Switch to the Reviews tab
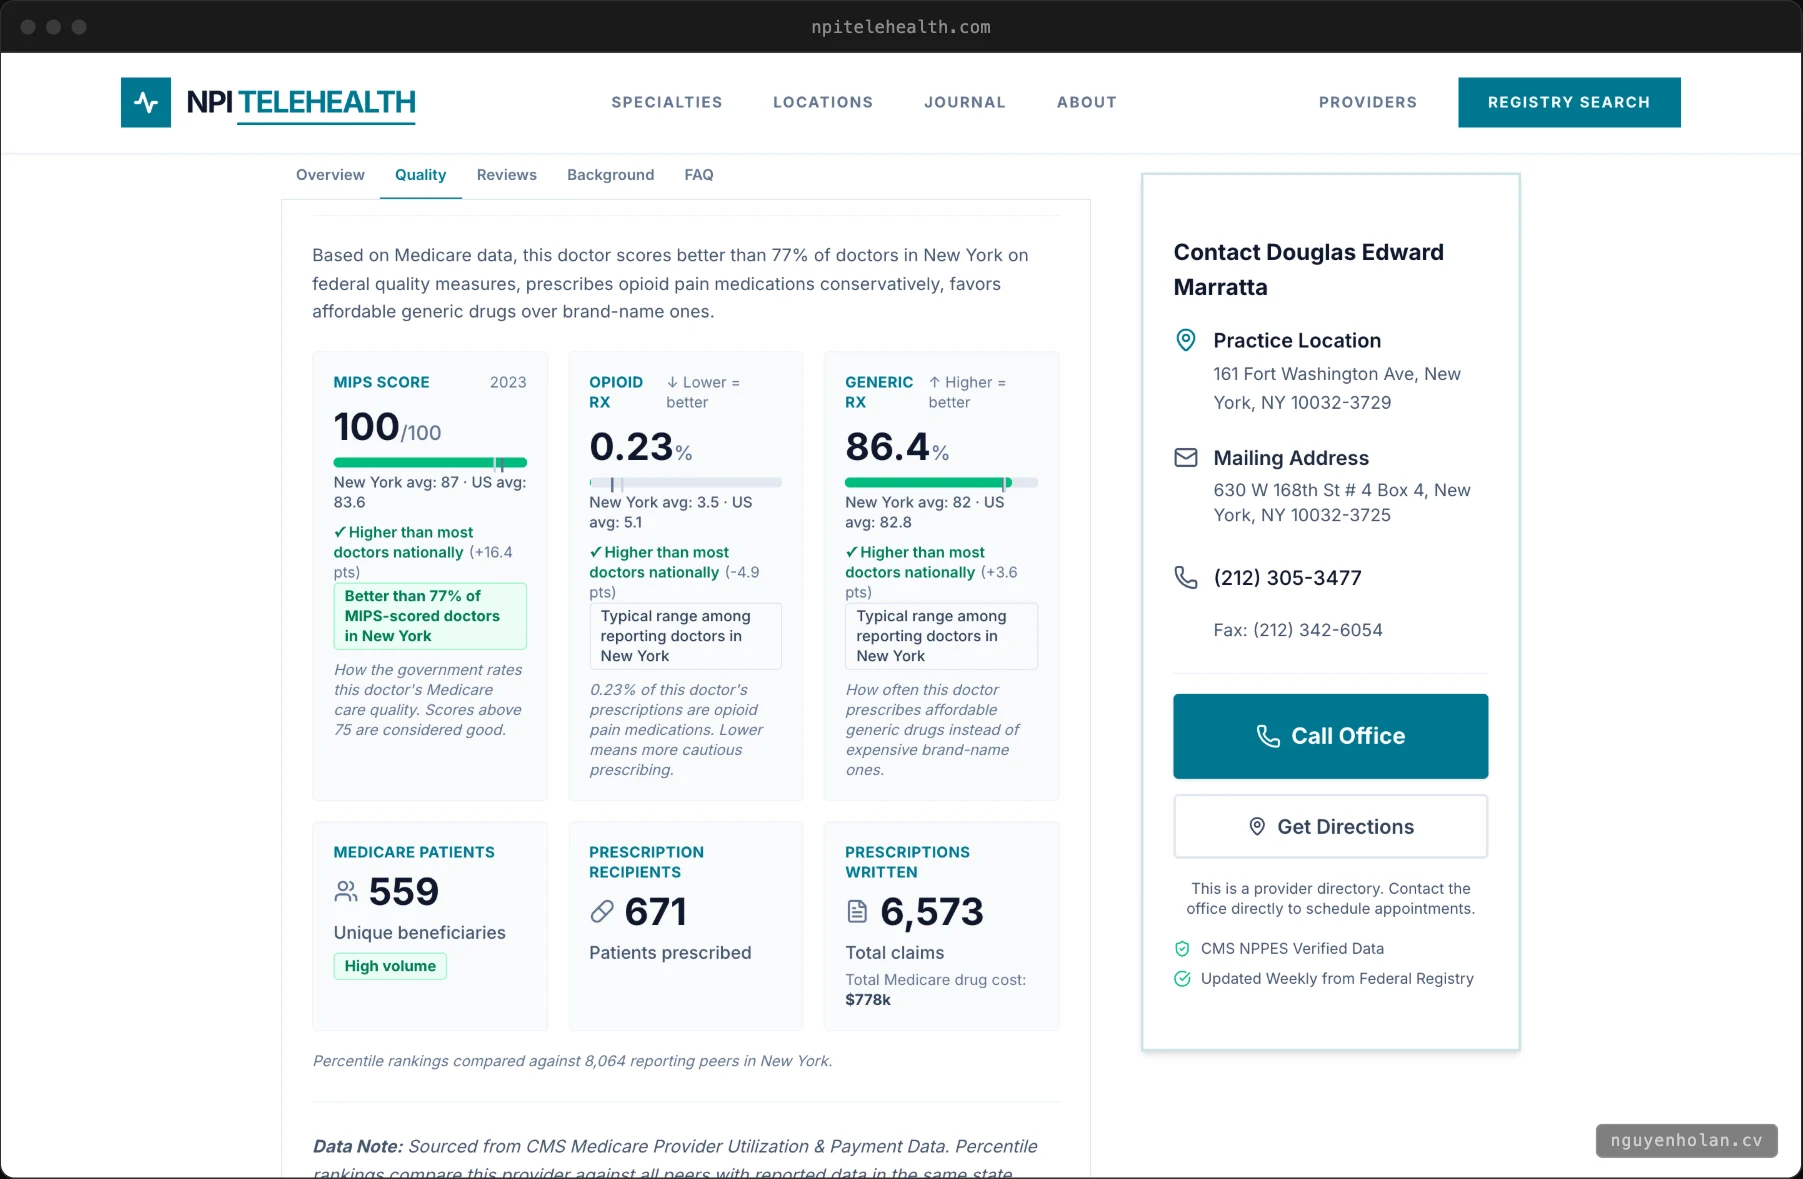The width and height of the screenshot is (1803, 1179). coord(506,175)
